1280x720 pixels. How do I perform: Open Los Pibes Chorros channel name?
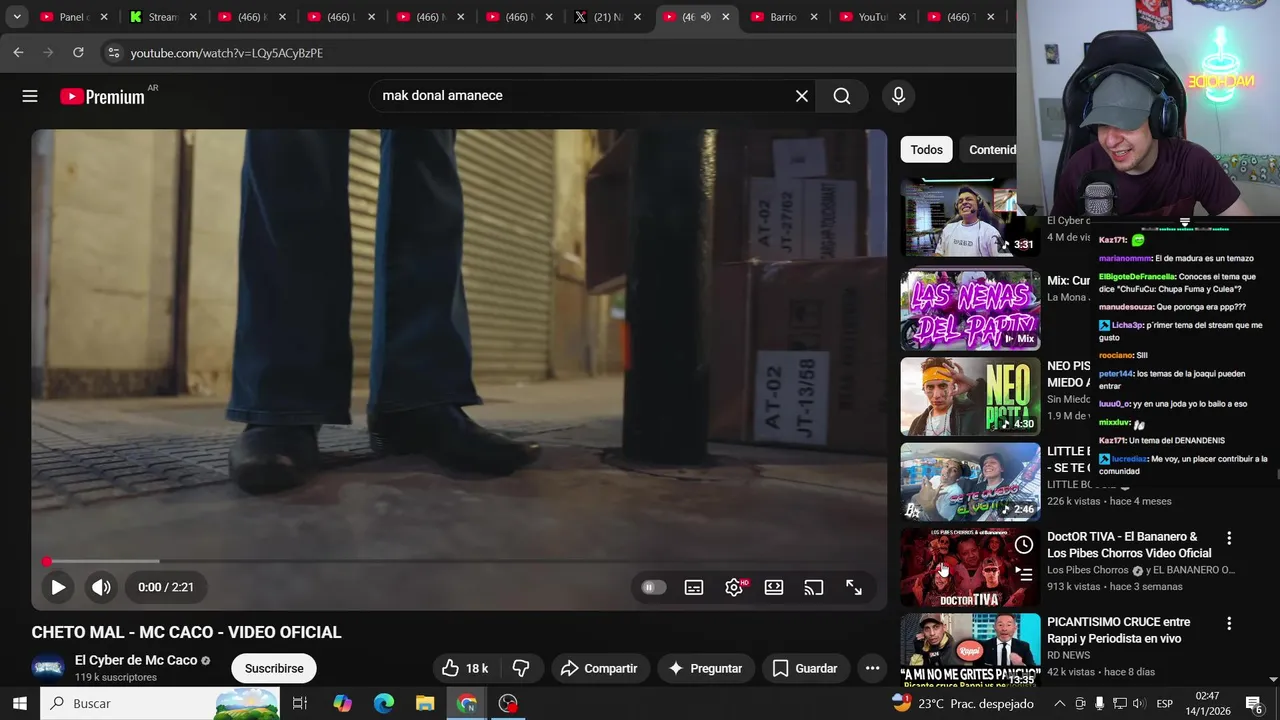[1088, 570]
